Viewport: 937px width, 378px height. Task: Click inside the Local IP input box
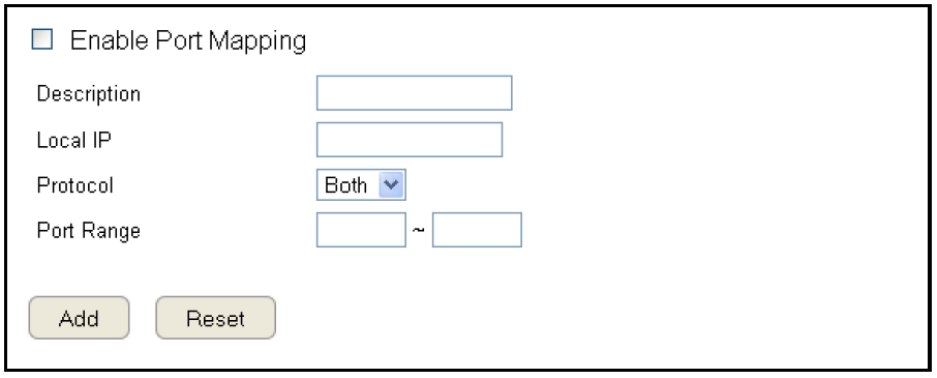coord(409,140)
